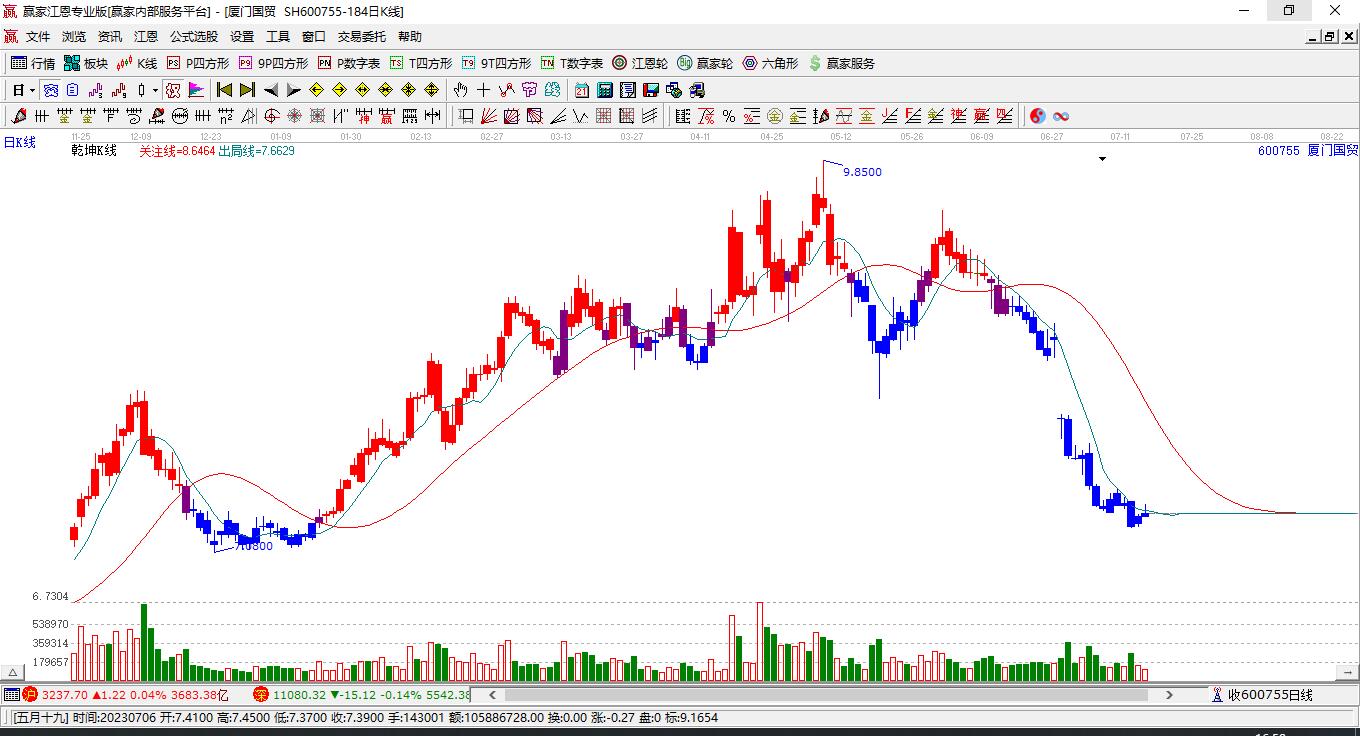Click the Shanghai index value 3237.70
The width and height of the screenshot is (1360, 736).
(65, 695)
